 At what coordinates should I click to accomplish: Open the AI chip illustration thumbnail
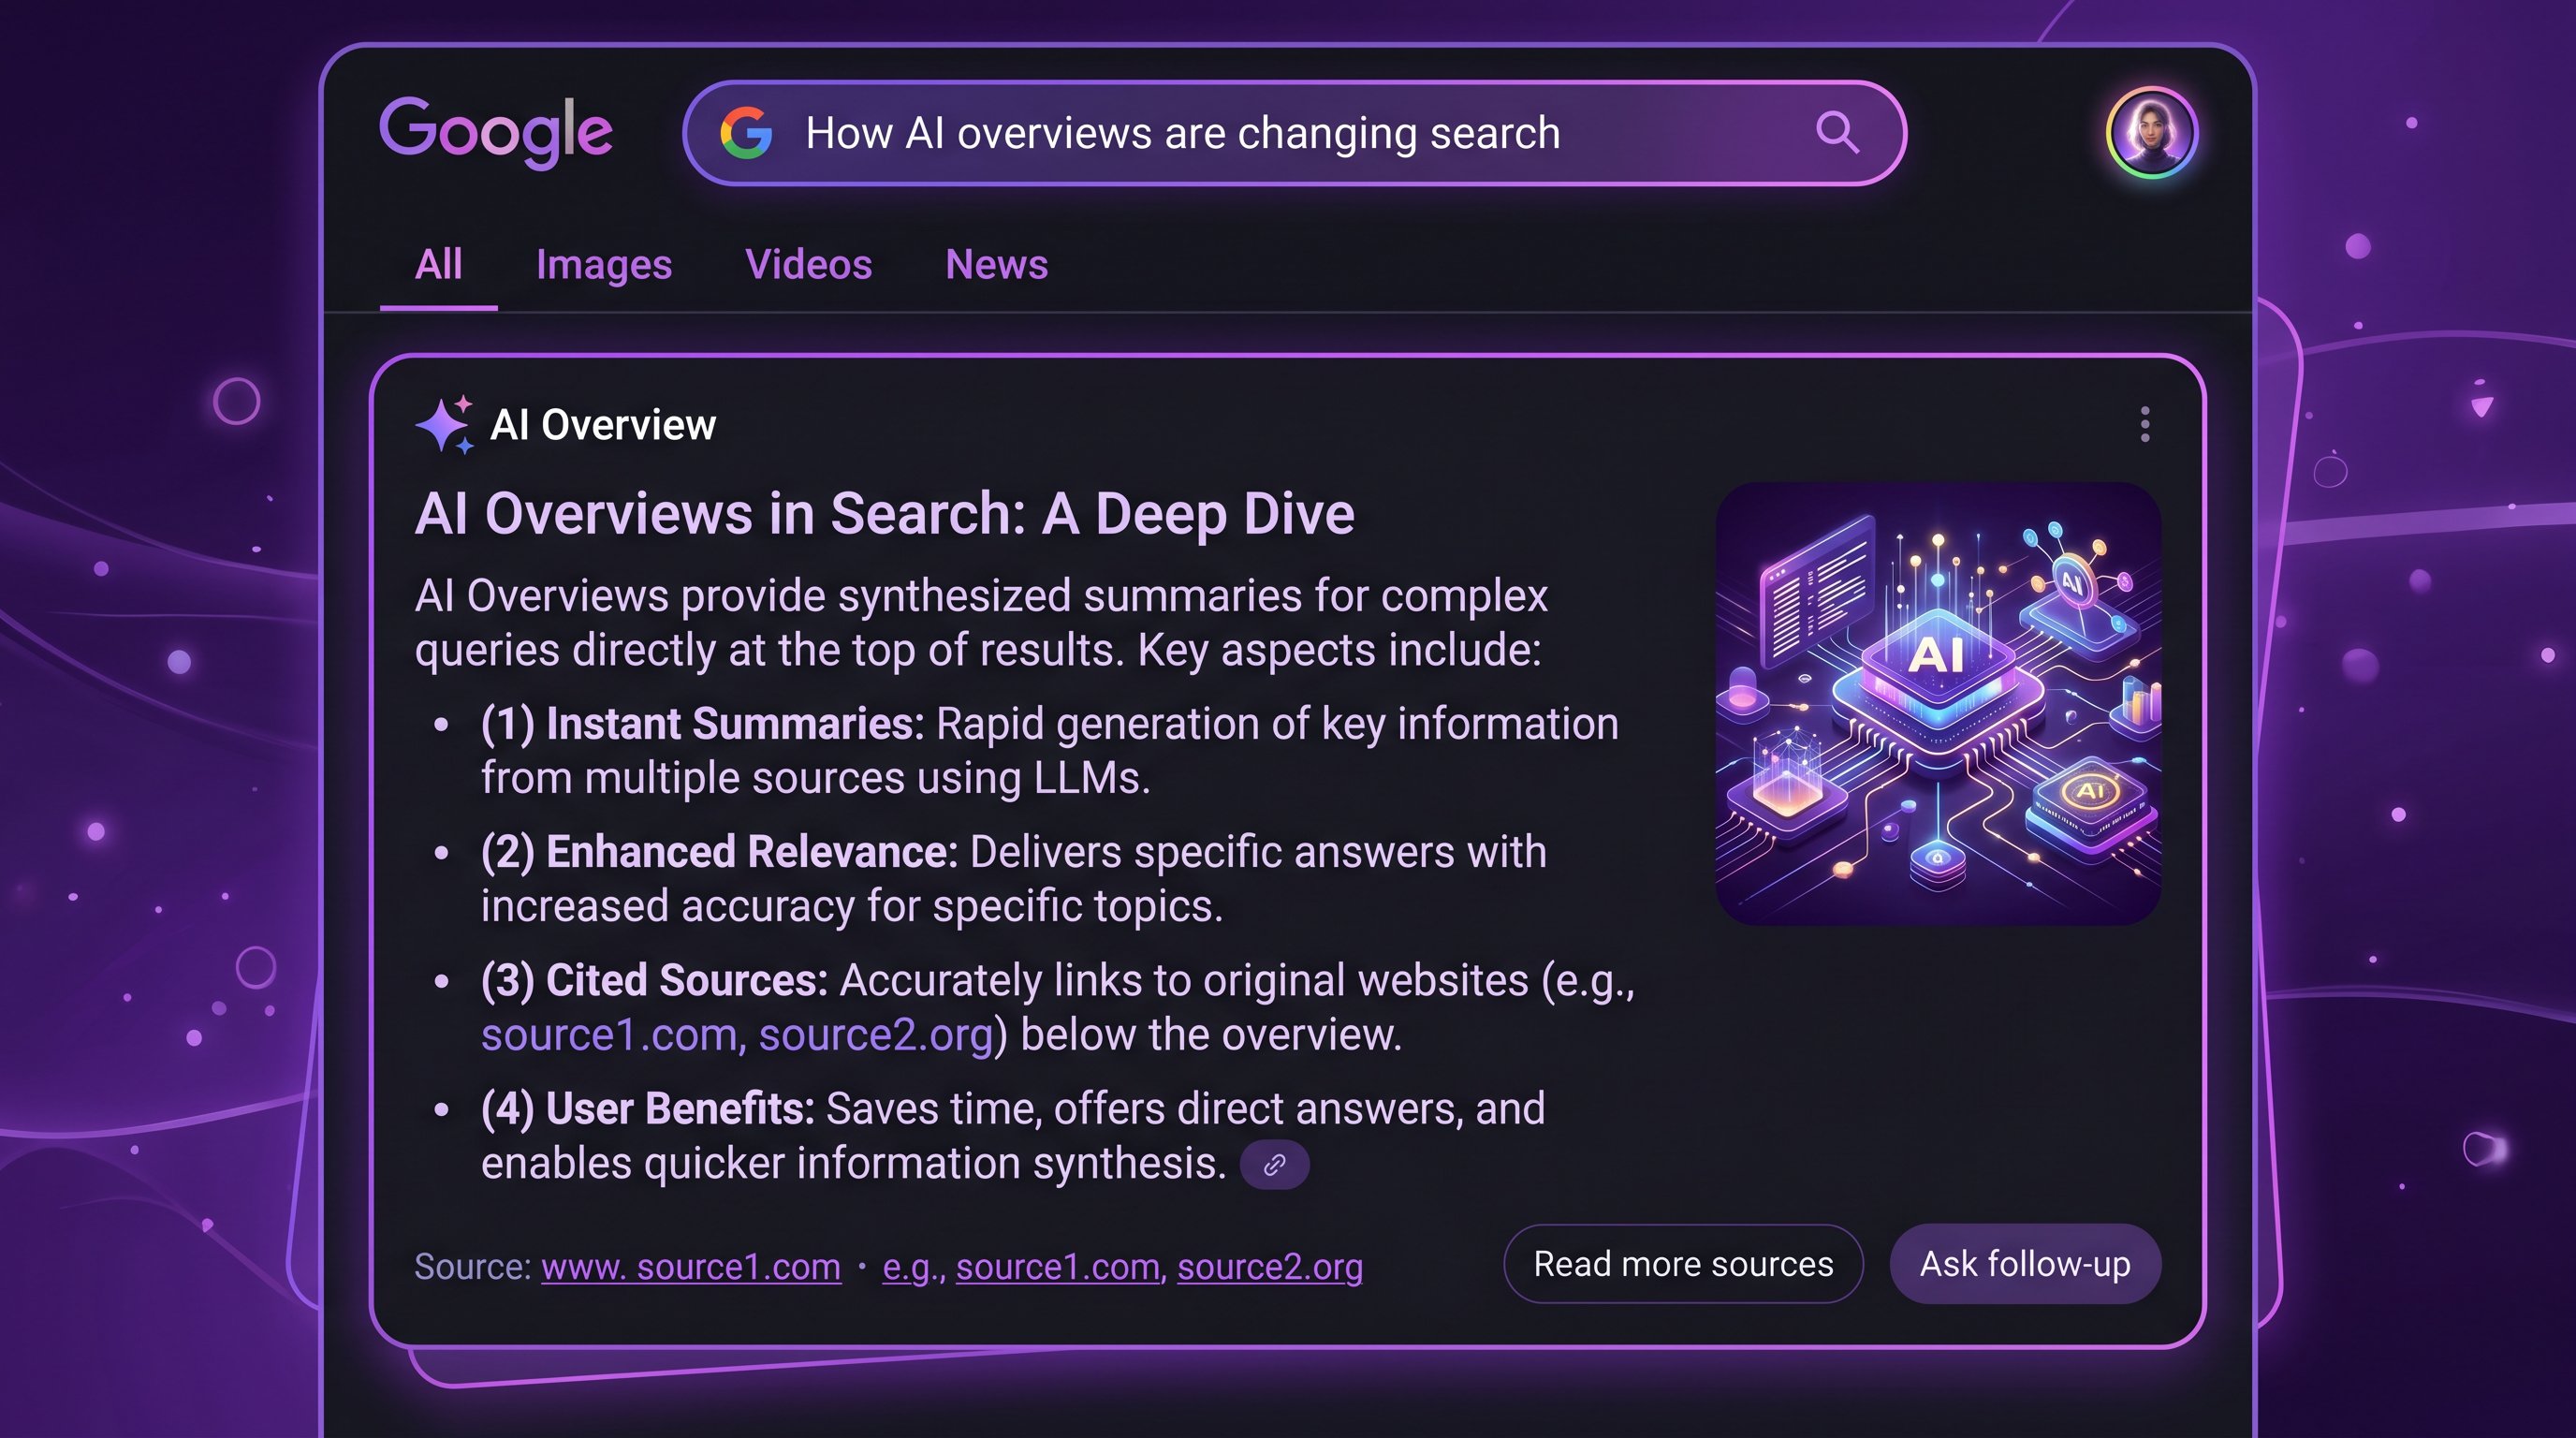pyautogui.click(x=1938, y=704)
